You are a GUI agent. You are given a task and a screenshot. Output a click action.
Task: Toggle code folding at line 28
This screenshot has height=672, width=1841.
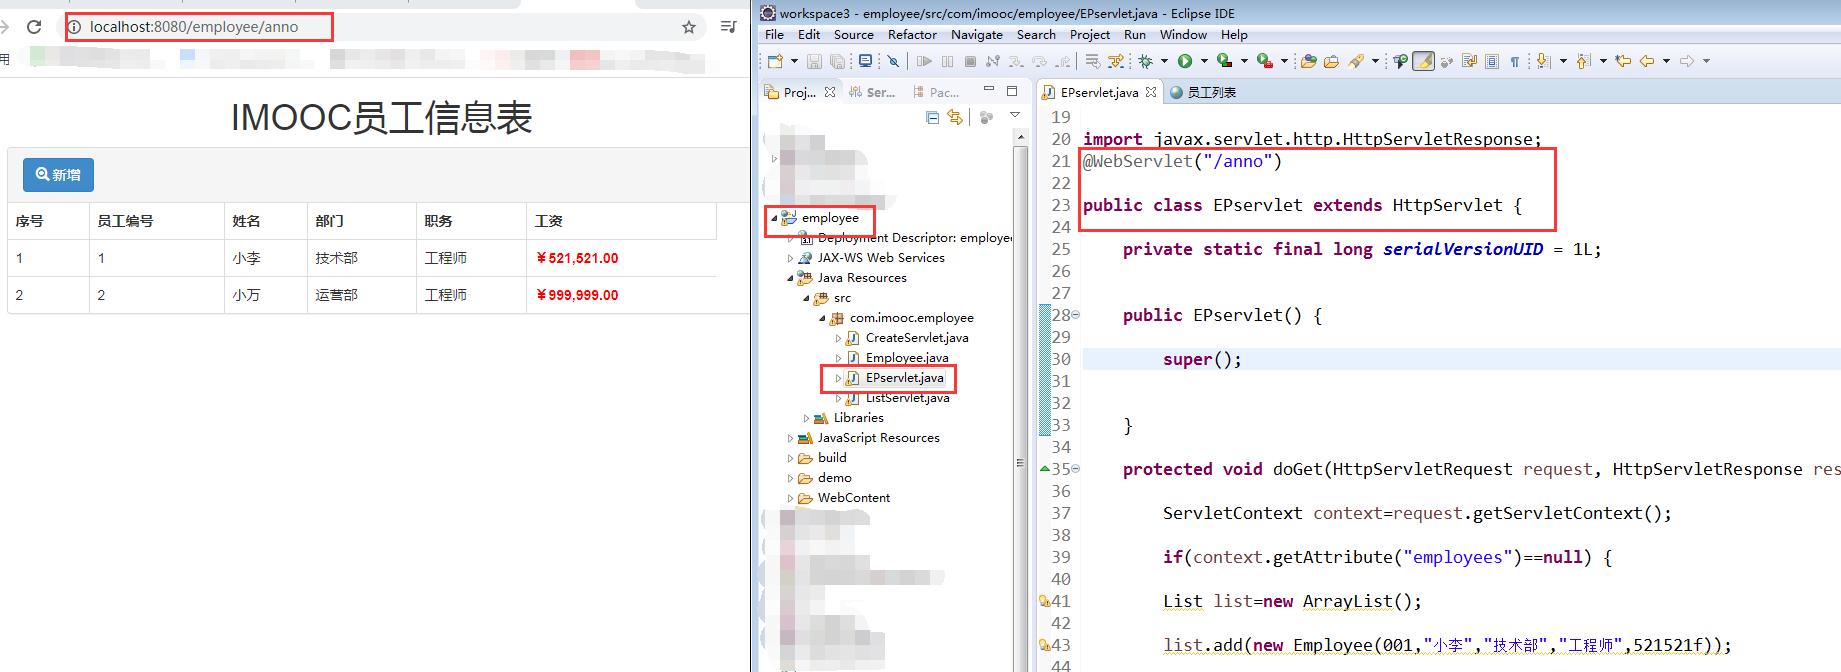(1076, 315)
